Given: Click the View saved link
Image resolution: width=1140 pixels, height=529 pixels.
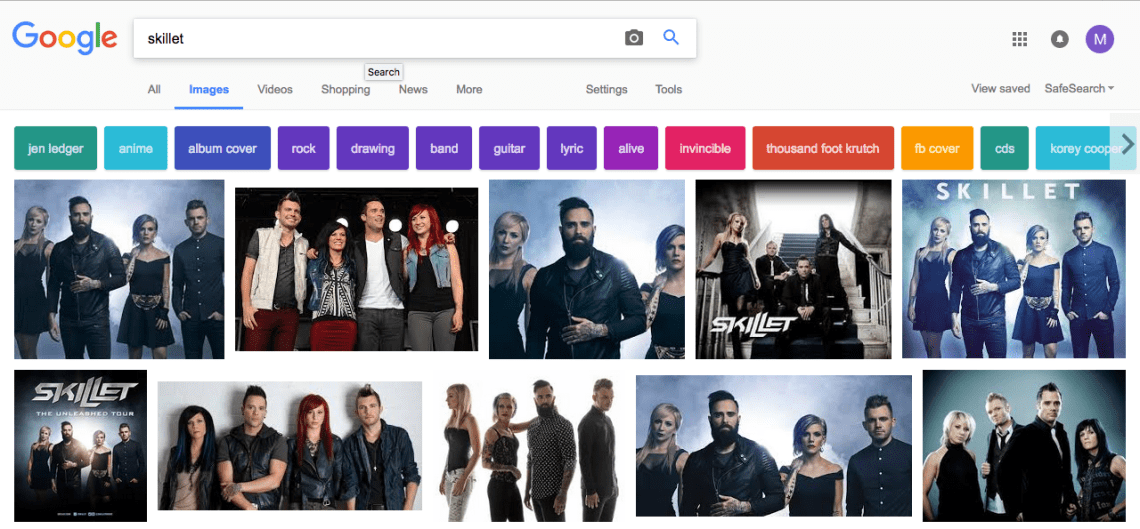Looking at the screenshot, I should pos(1000,89).
